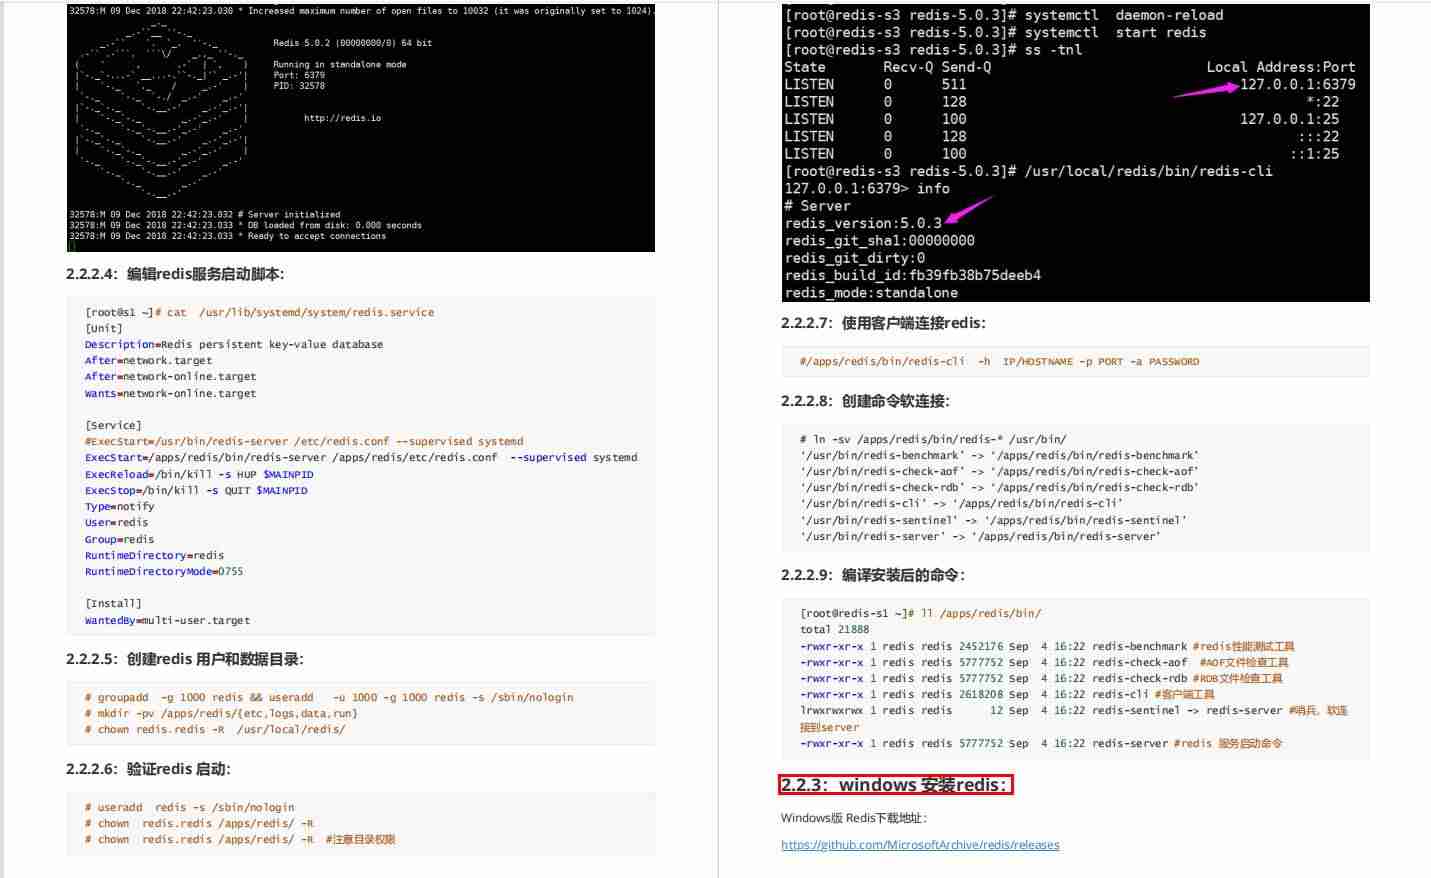Click the "ll /apps/redis/bin/" command line
The width and height of the screenshot is (1431, 878).
921,613
